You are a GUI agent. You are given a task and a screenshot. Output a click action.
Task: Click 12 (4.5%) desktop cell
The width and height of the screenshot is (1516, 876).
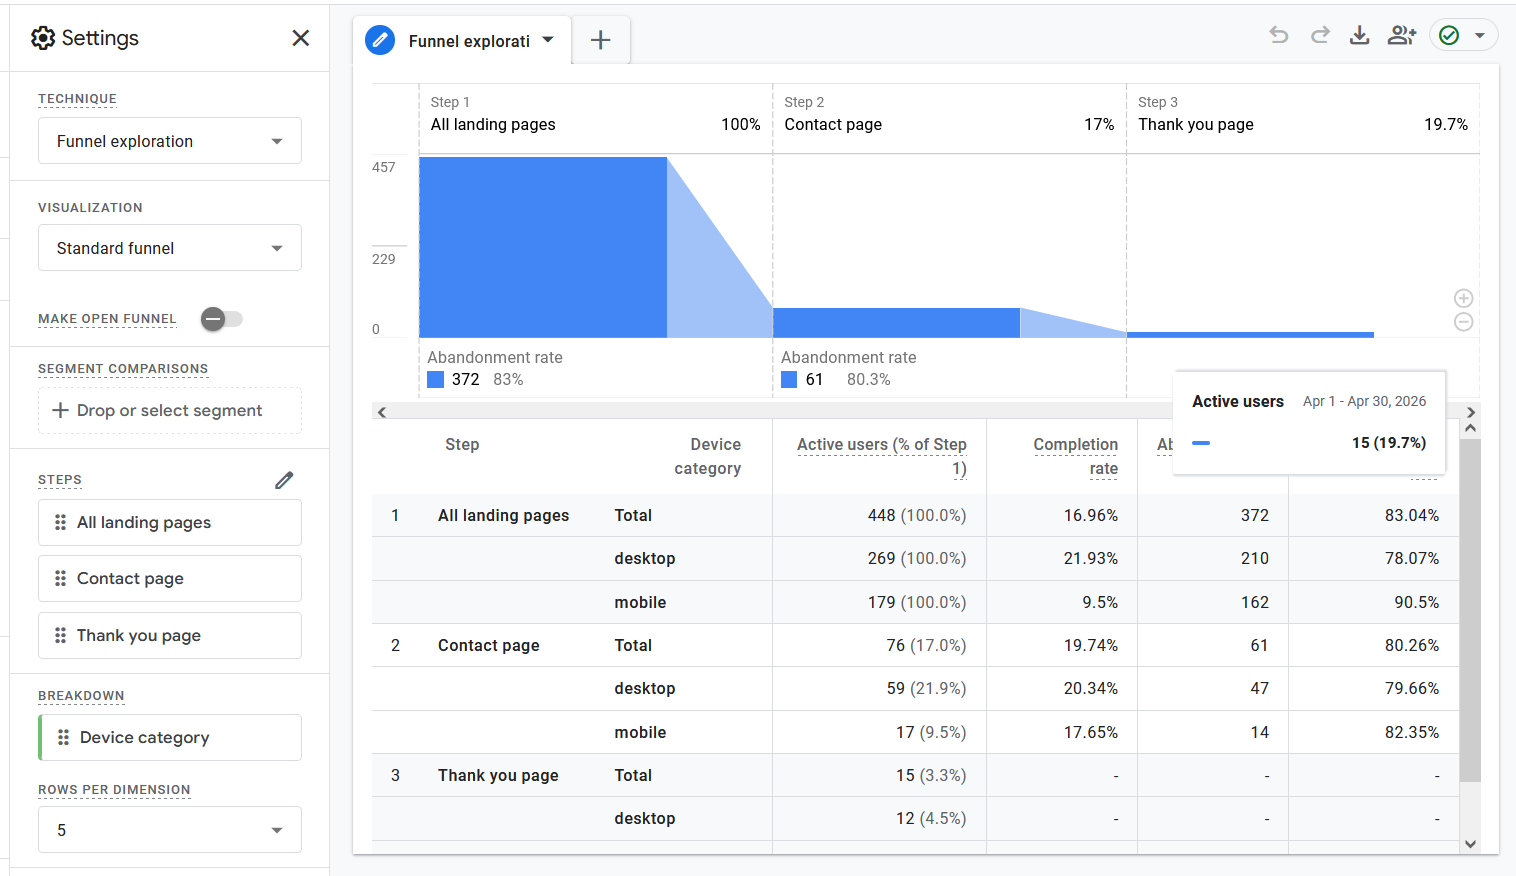coord(931,818)
